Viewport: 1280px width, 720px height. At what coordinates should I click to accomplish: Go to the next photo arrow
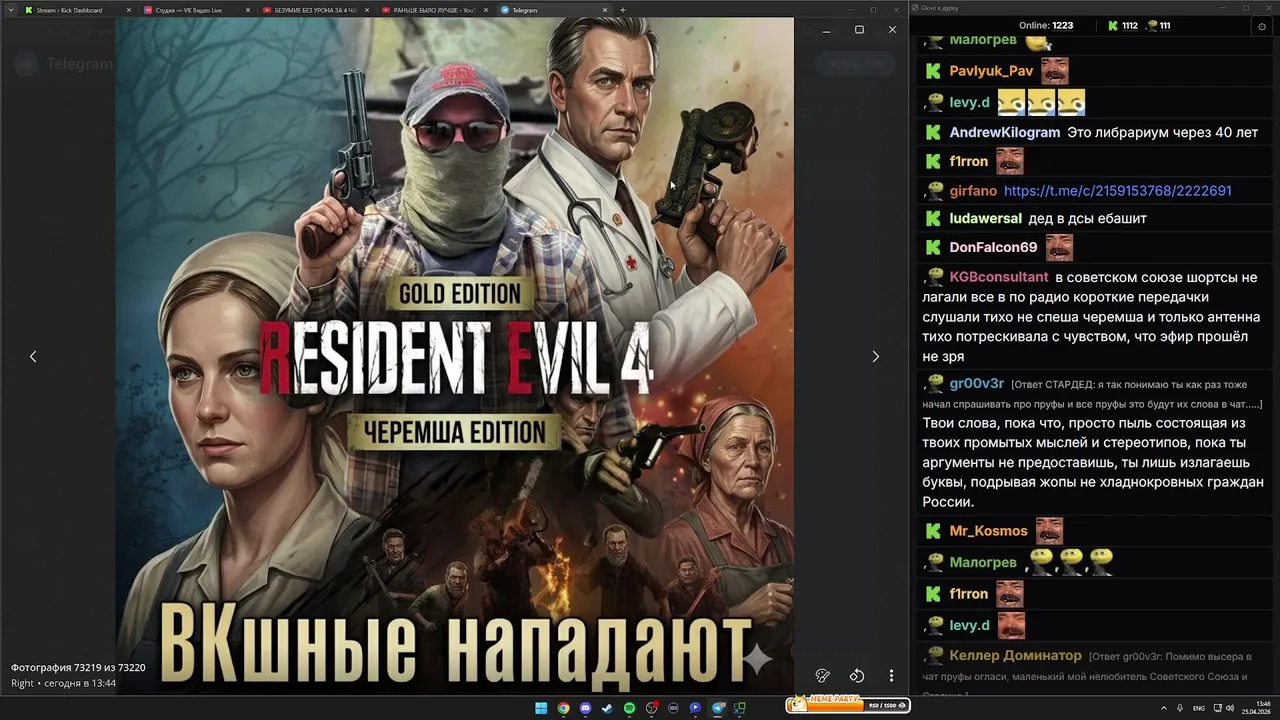pyautogui.click(x=876, y=356)
